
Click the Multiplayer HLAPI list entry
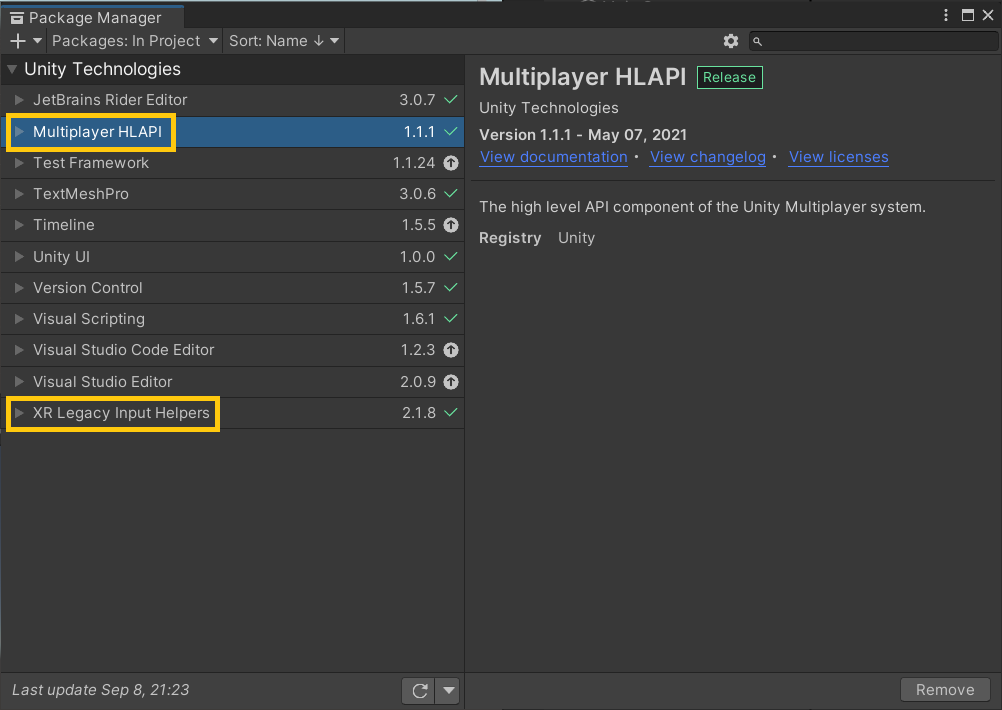(233, 132)
